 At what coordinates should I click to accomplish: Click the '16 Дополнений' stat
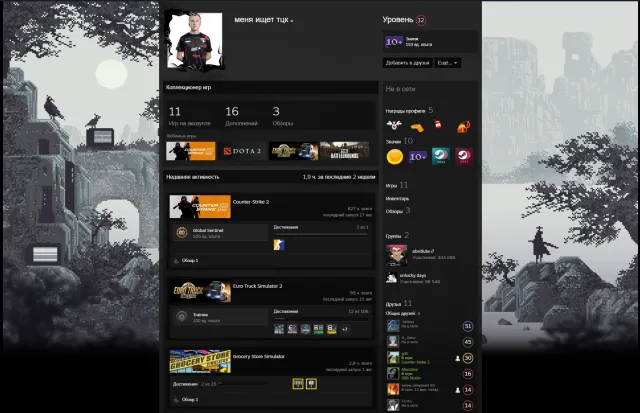[x=241, y=116]
